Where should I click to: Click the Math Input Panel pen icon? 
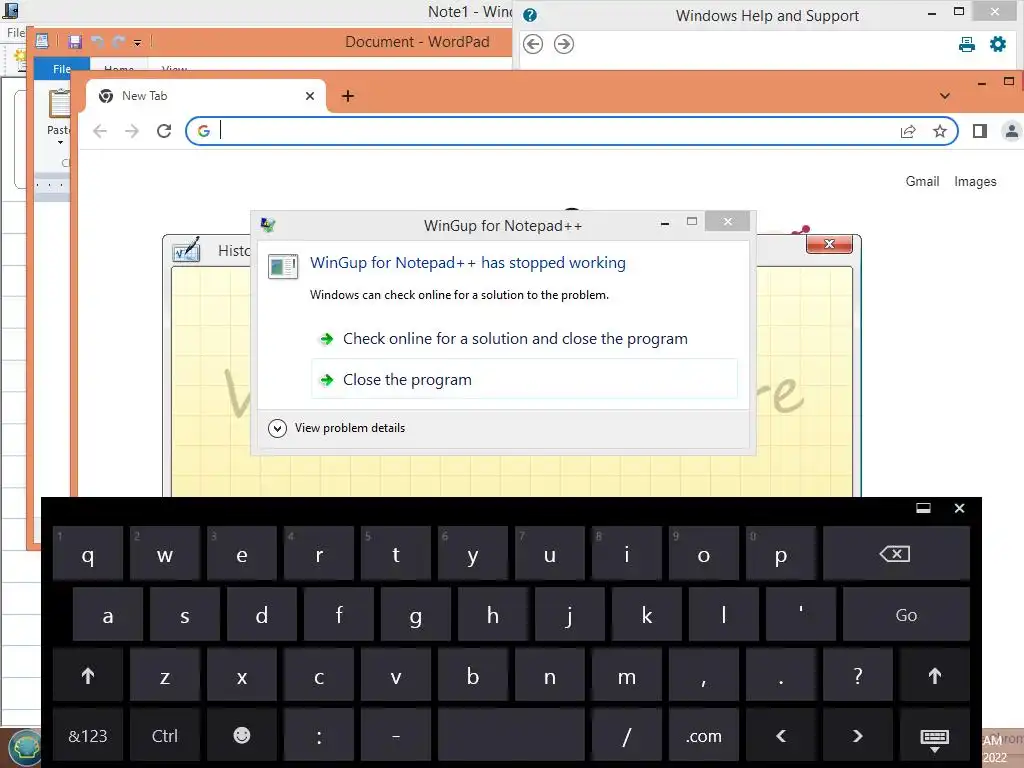tap(186, 250)
